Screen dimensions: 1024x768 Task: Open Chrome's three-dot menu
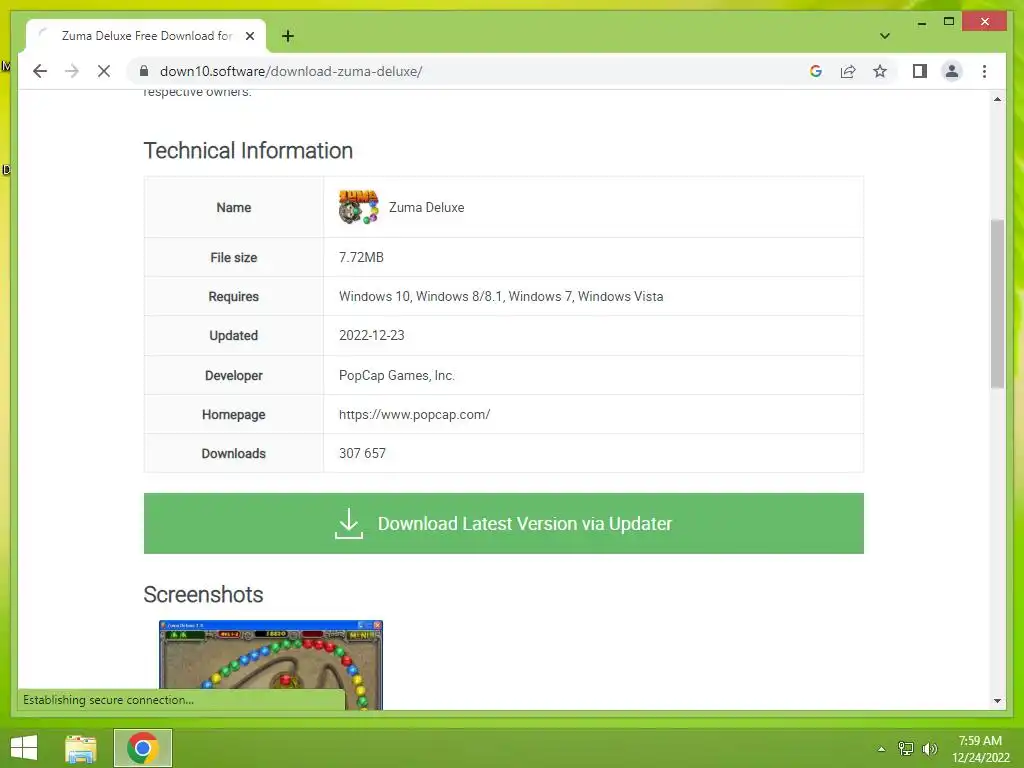point(984,71)
